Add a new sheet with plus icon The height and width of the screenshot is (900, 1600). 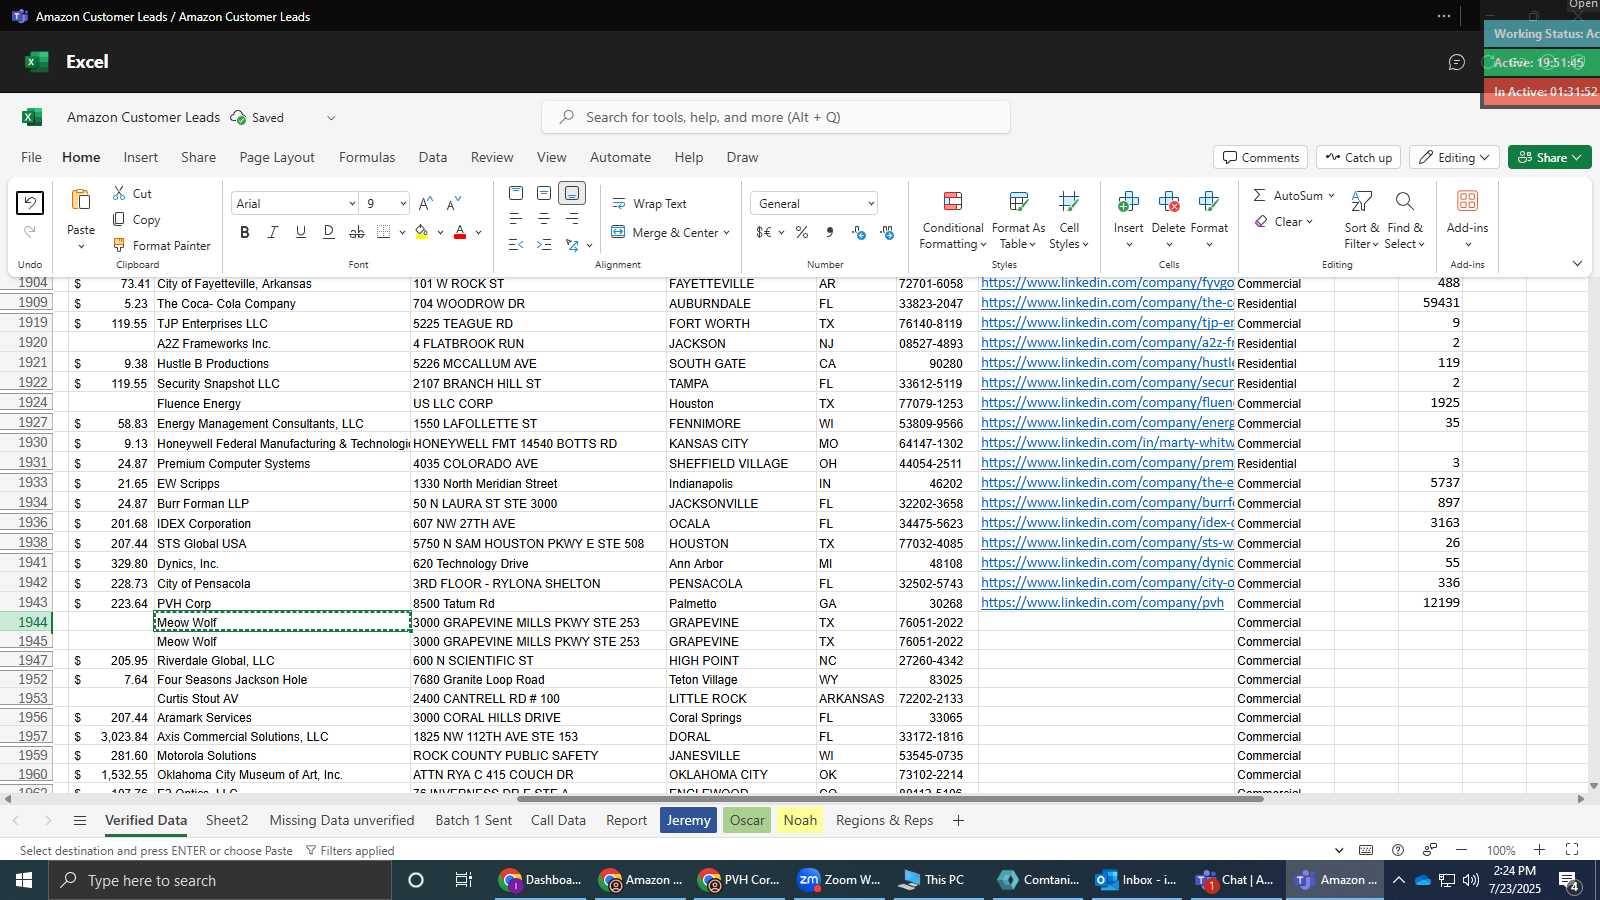[958, 820]
